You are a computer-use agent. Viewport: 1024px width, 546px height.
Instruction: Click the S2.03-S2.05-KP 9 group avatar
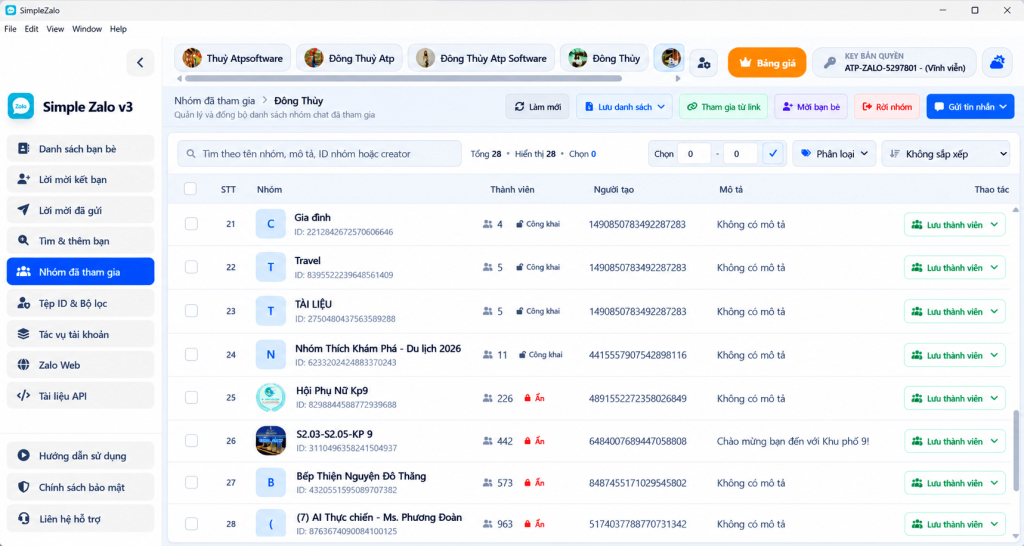click(270, 441)
